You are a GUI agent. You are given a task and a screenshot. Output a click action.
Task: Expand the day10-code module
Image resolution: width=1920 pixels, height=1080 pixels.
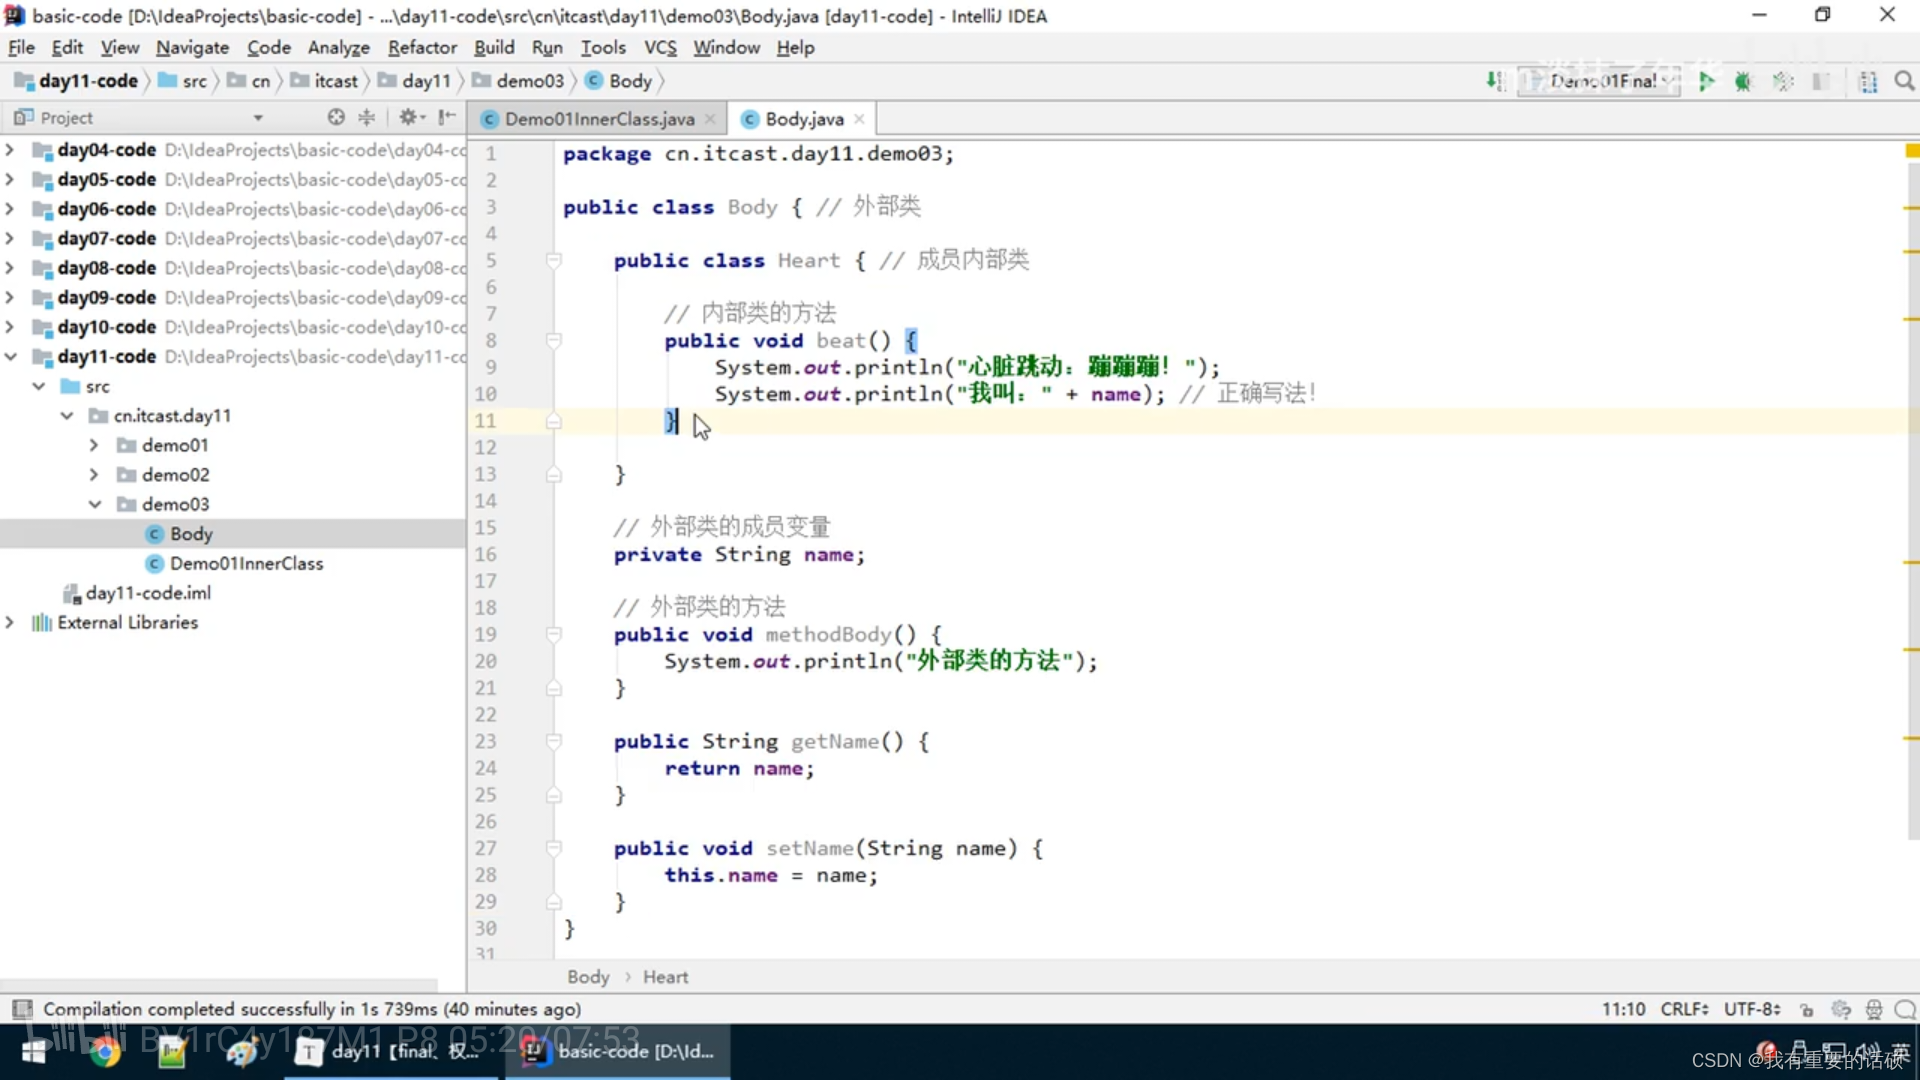coord(10,327)
